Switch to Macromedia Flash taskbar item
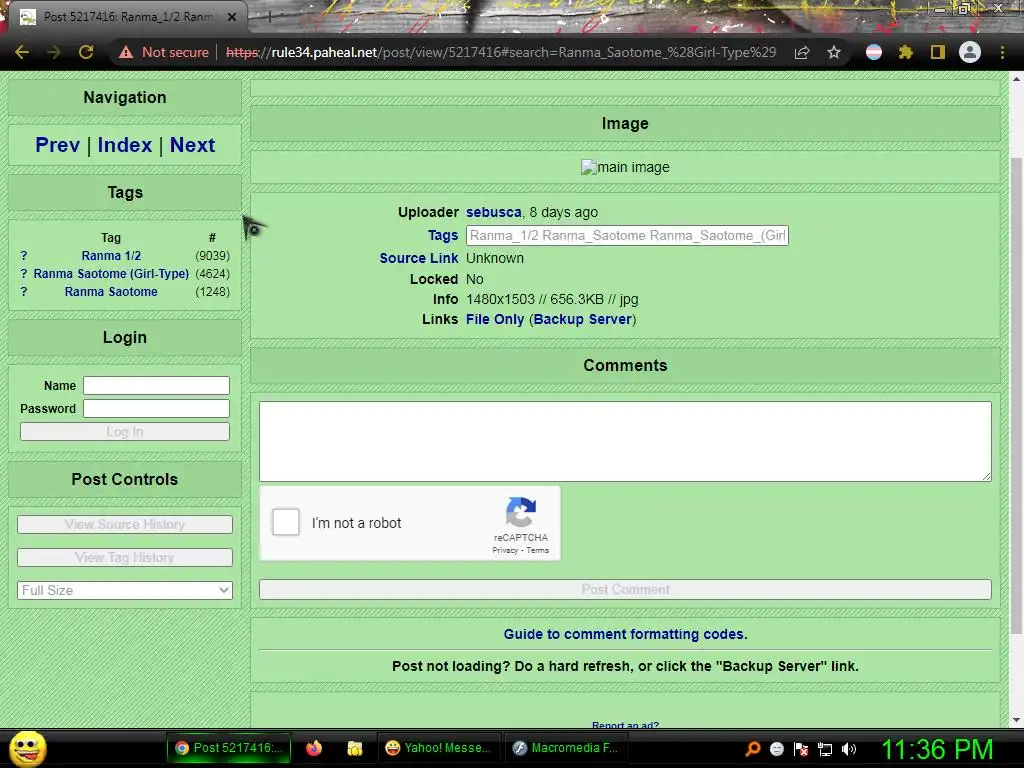Image resolution: width=1024 pixels, height=768 pixels. (x=564, y=748)
